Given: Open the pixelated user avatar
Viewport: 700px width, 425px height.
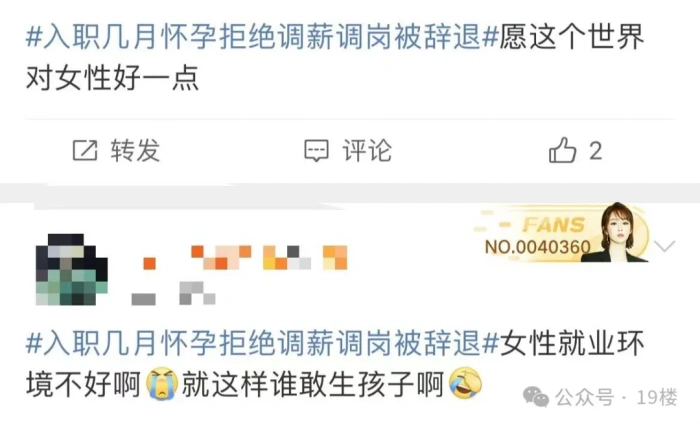Looking at the screenshot, I should (x=71, y=269).
